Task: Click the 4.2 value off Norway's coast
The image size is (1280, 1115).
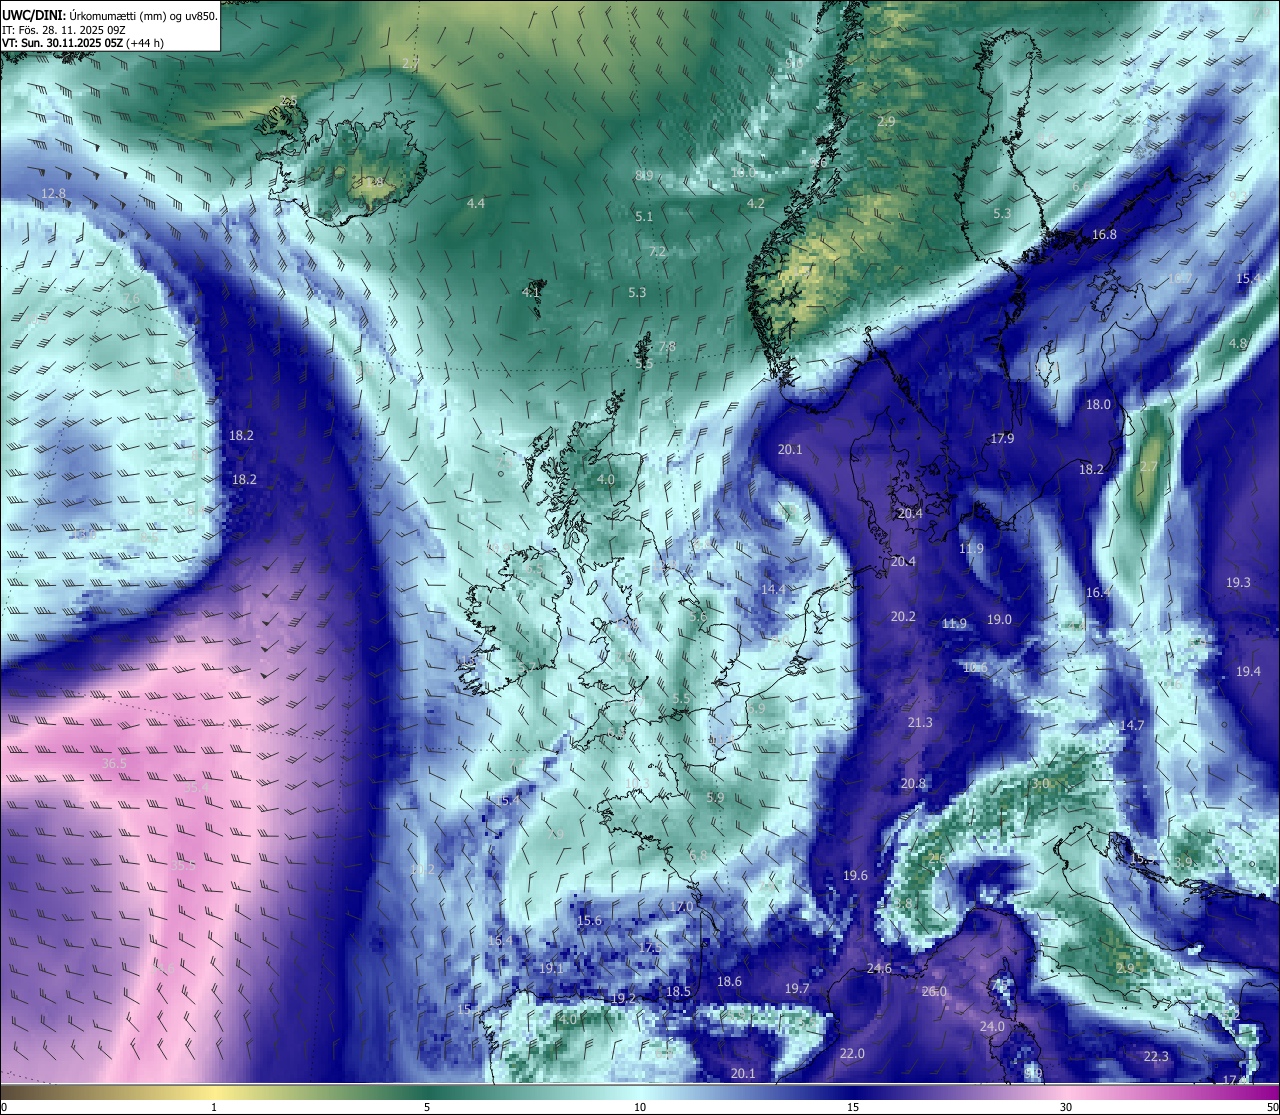Action: (756, 203)
